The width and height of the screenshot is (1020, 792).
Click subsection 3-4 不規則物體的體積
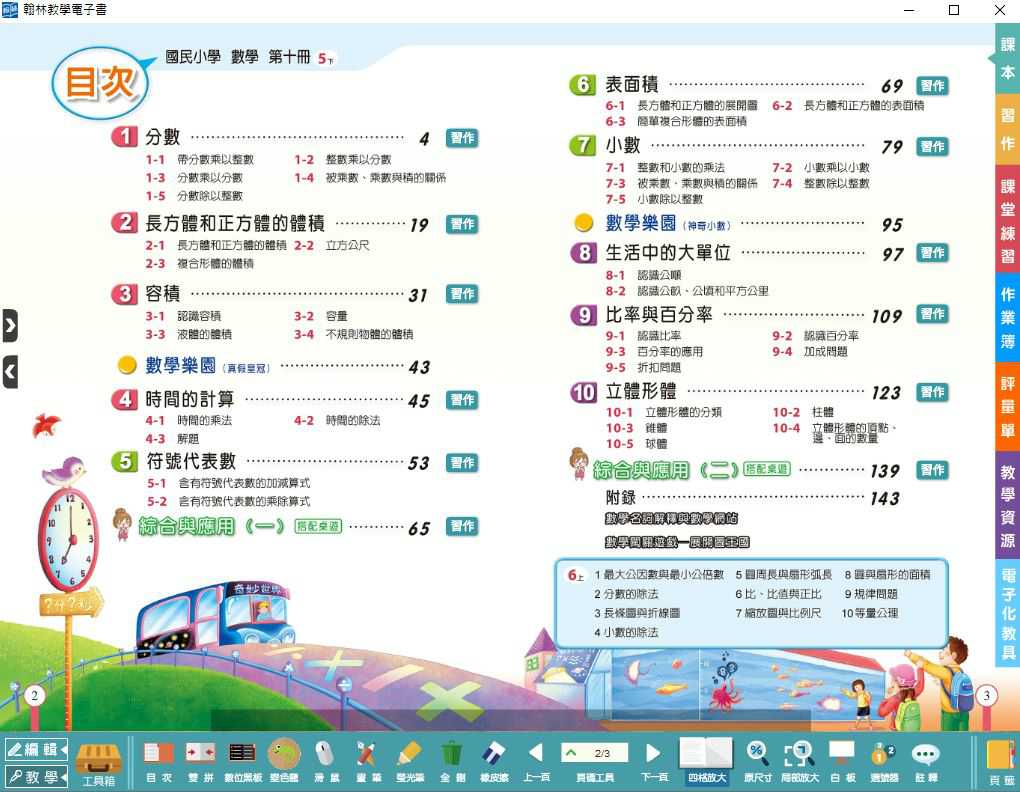coord(353,334)
